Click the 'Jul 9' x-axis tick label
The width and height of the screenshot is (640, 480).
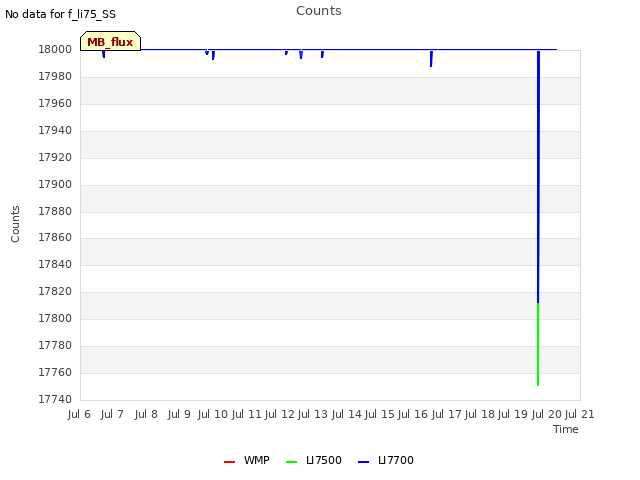click(179, 414)
